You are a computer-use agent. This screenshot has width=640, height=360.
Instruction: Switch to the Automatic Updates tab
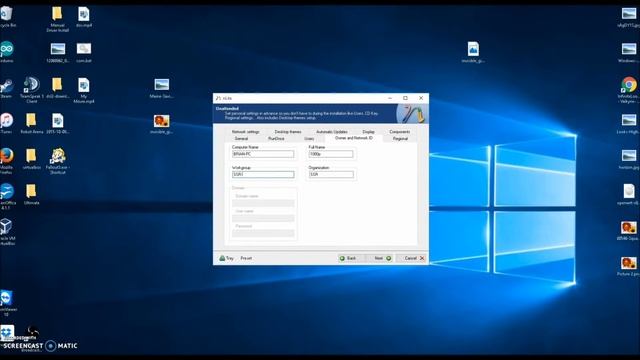[332, 132]
